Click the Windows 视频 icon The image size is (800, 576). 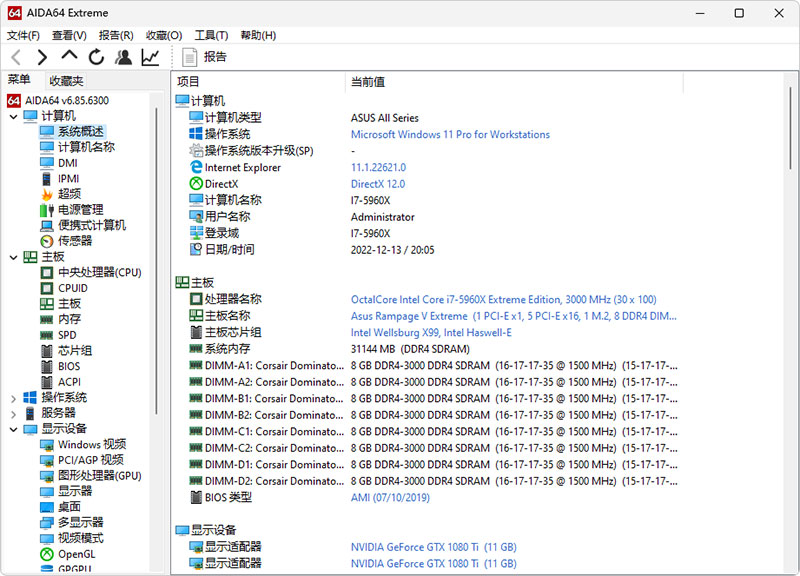tap(46, 445)
